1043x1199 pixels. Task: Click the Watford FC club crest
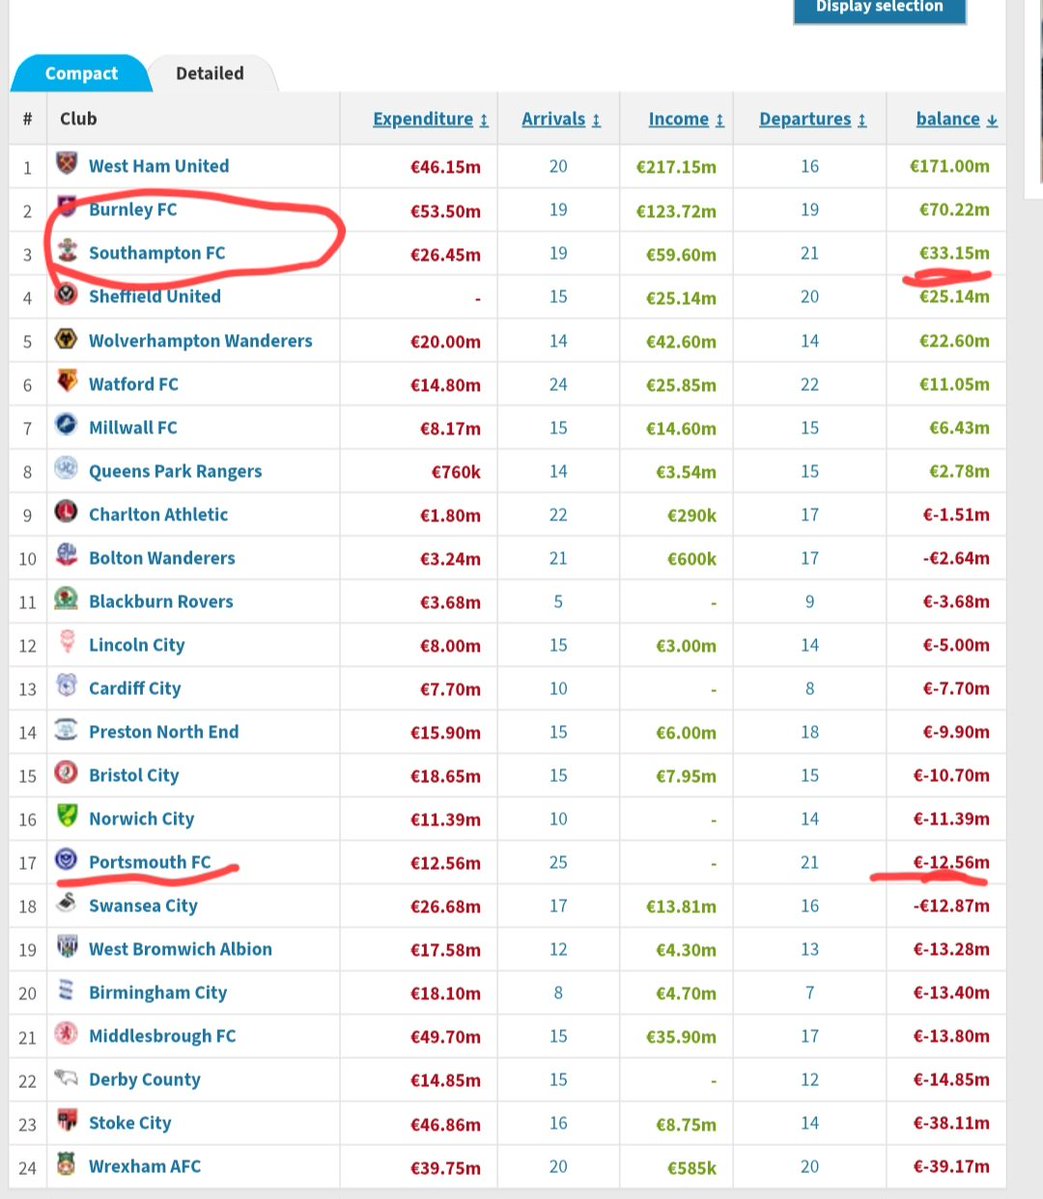coord(67,381)
